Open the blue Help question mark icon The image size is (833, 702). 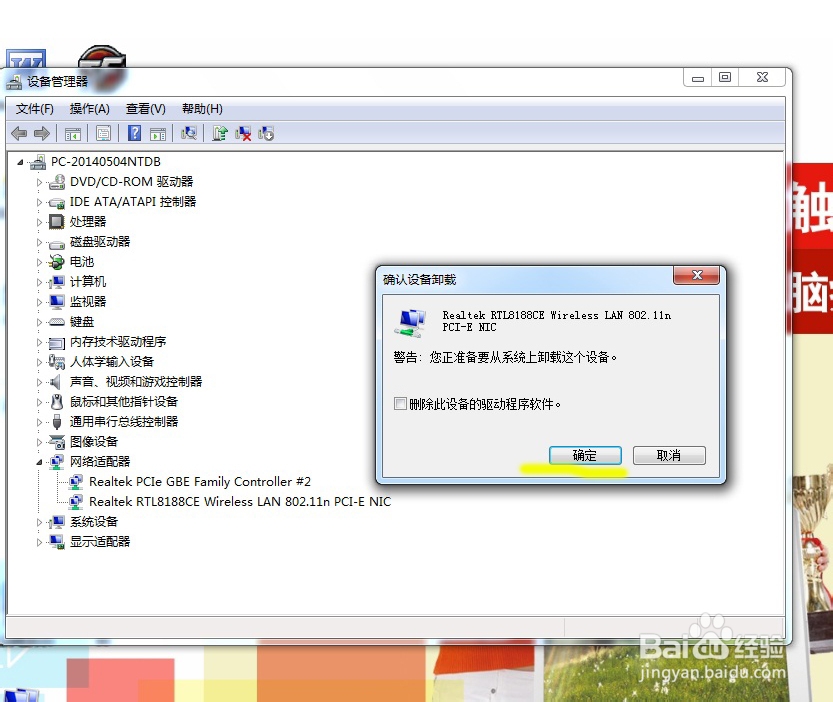134,133
